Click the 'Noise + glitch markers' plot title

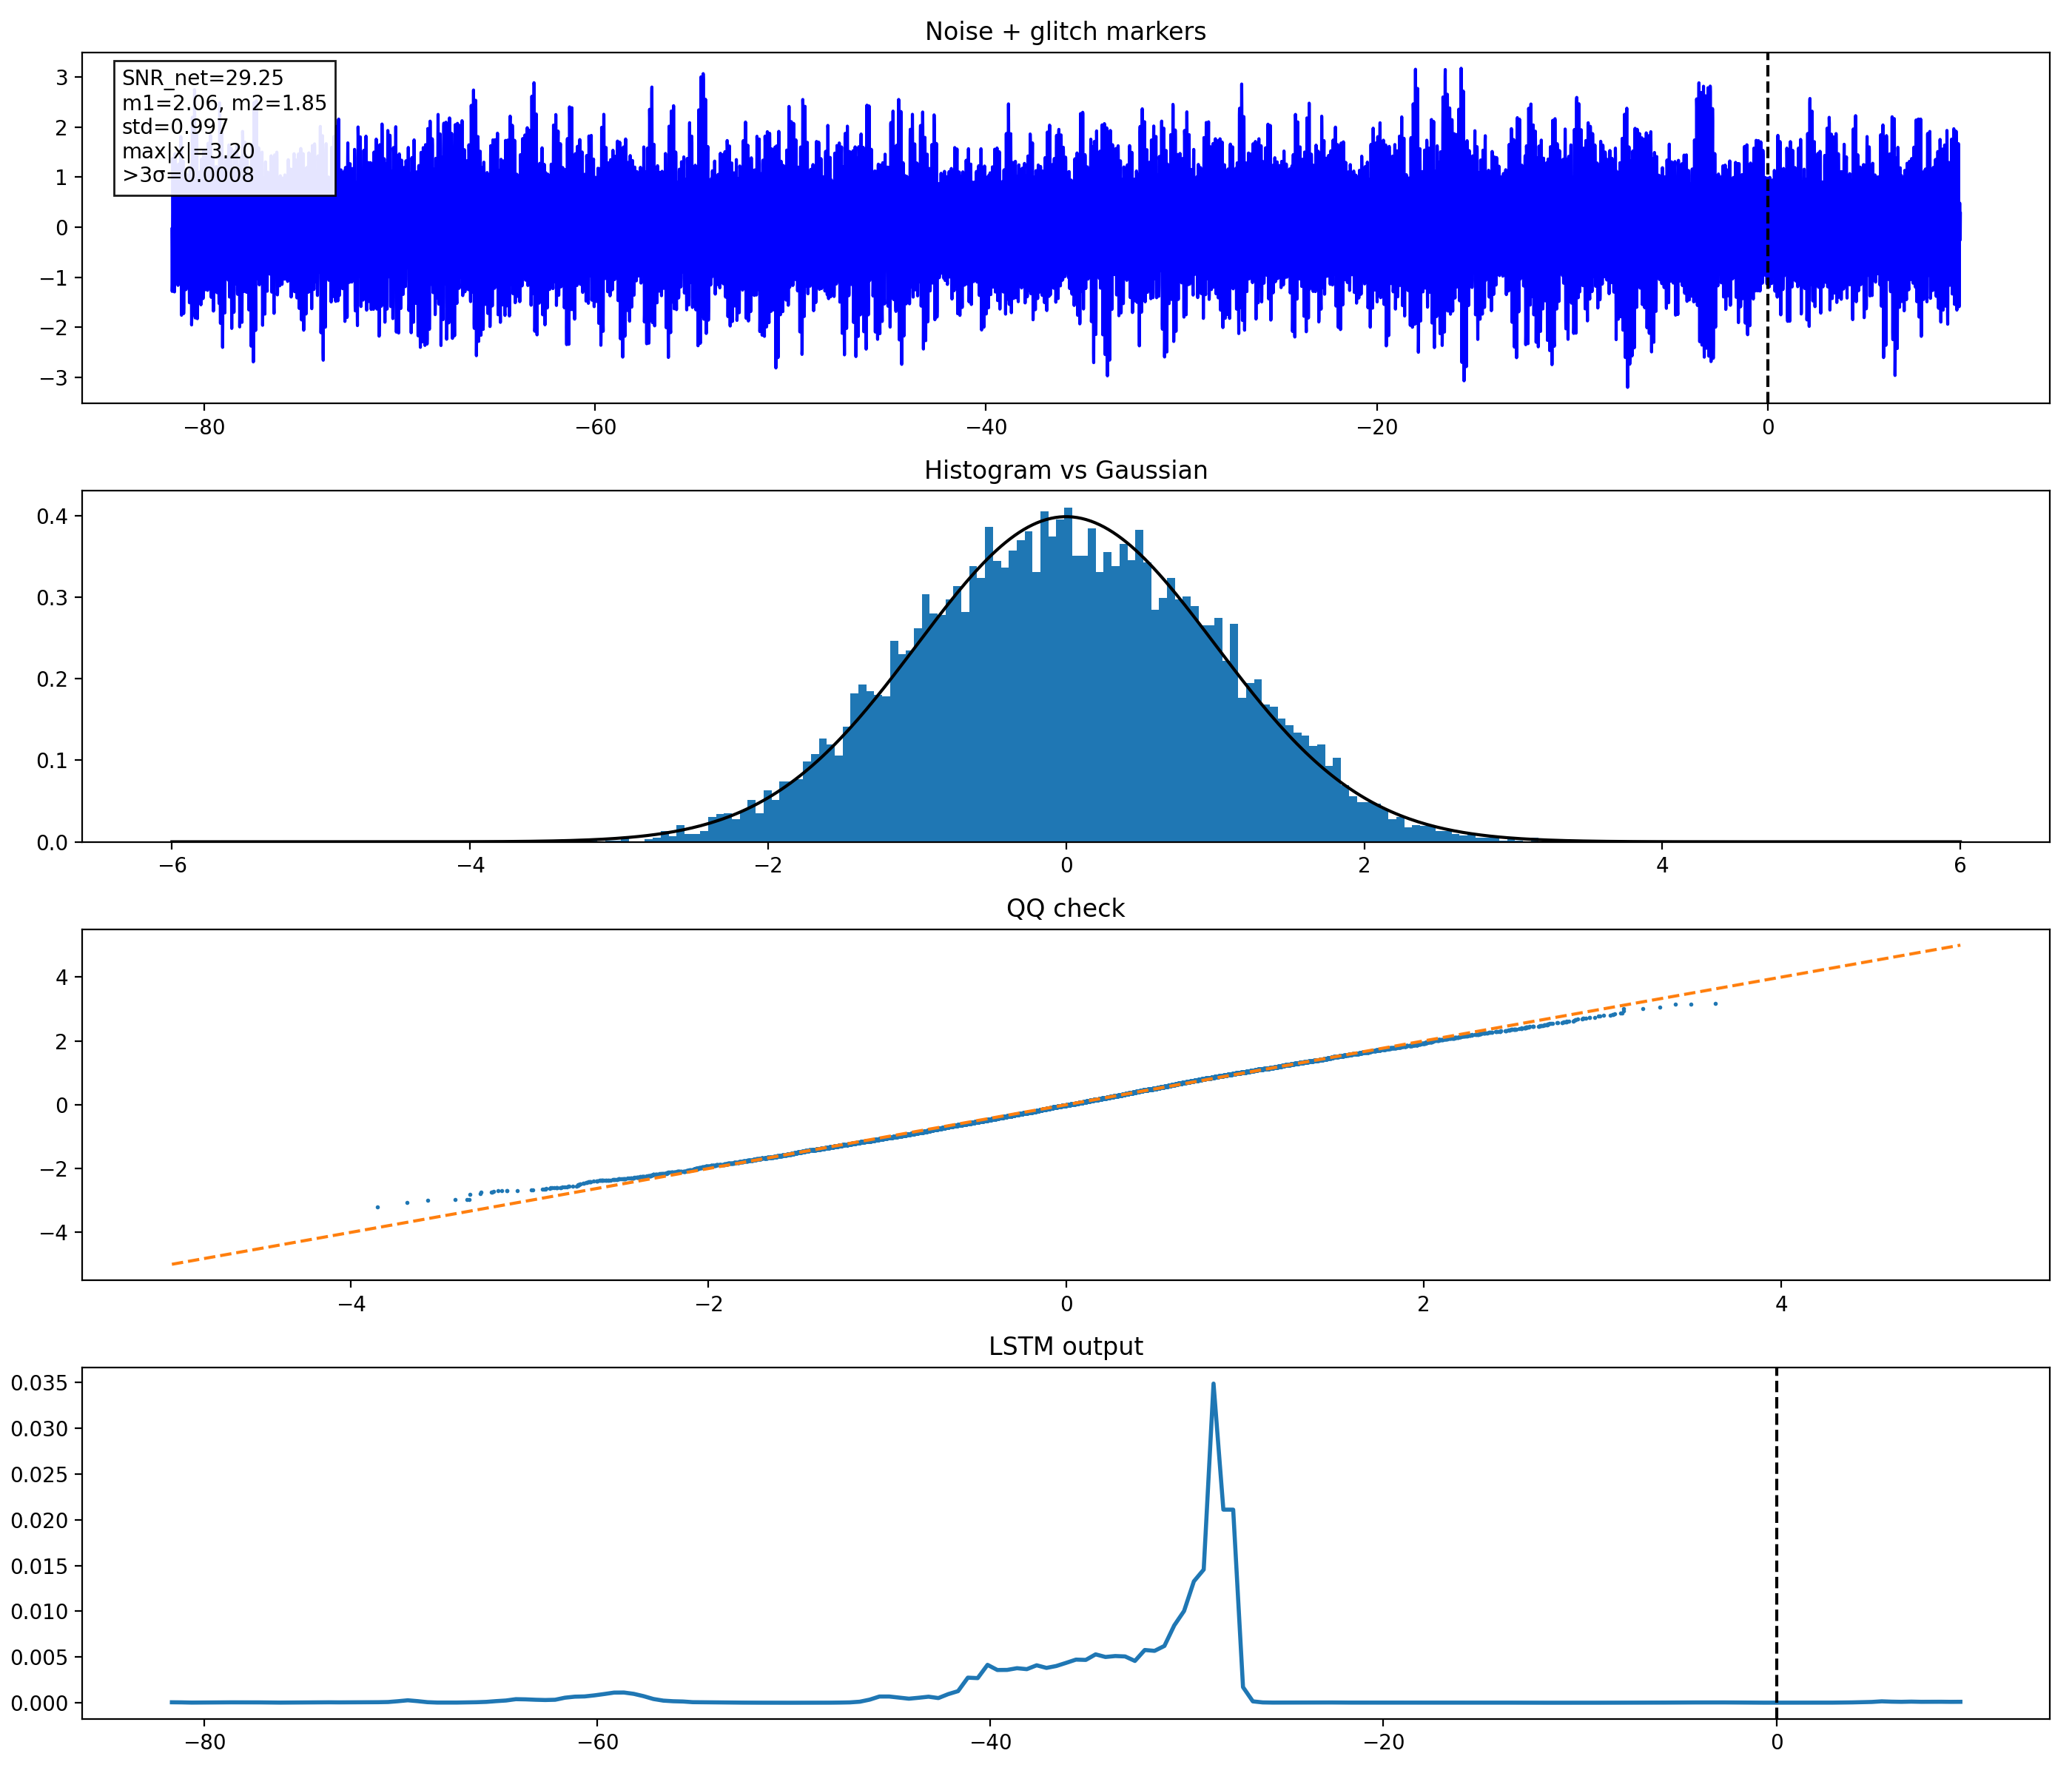click(1065, 32)
